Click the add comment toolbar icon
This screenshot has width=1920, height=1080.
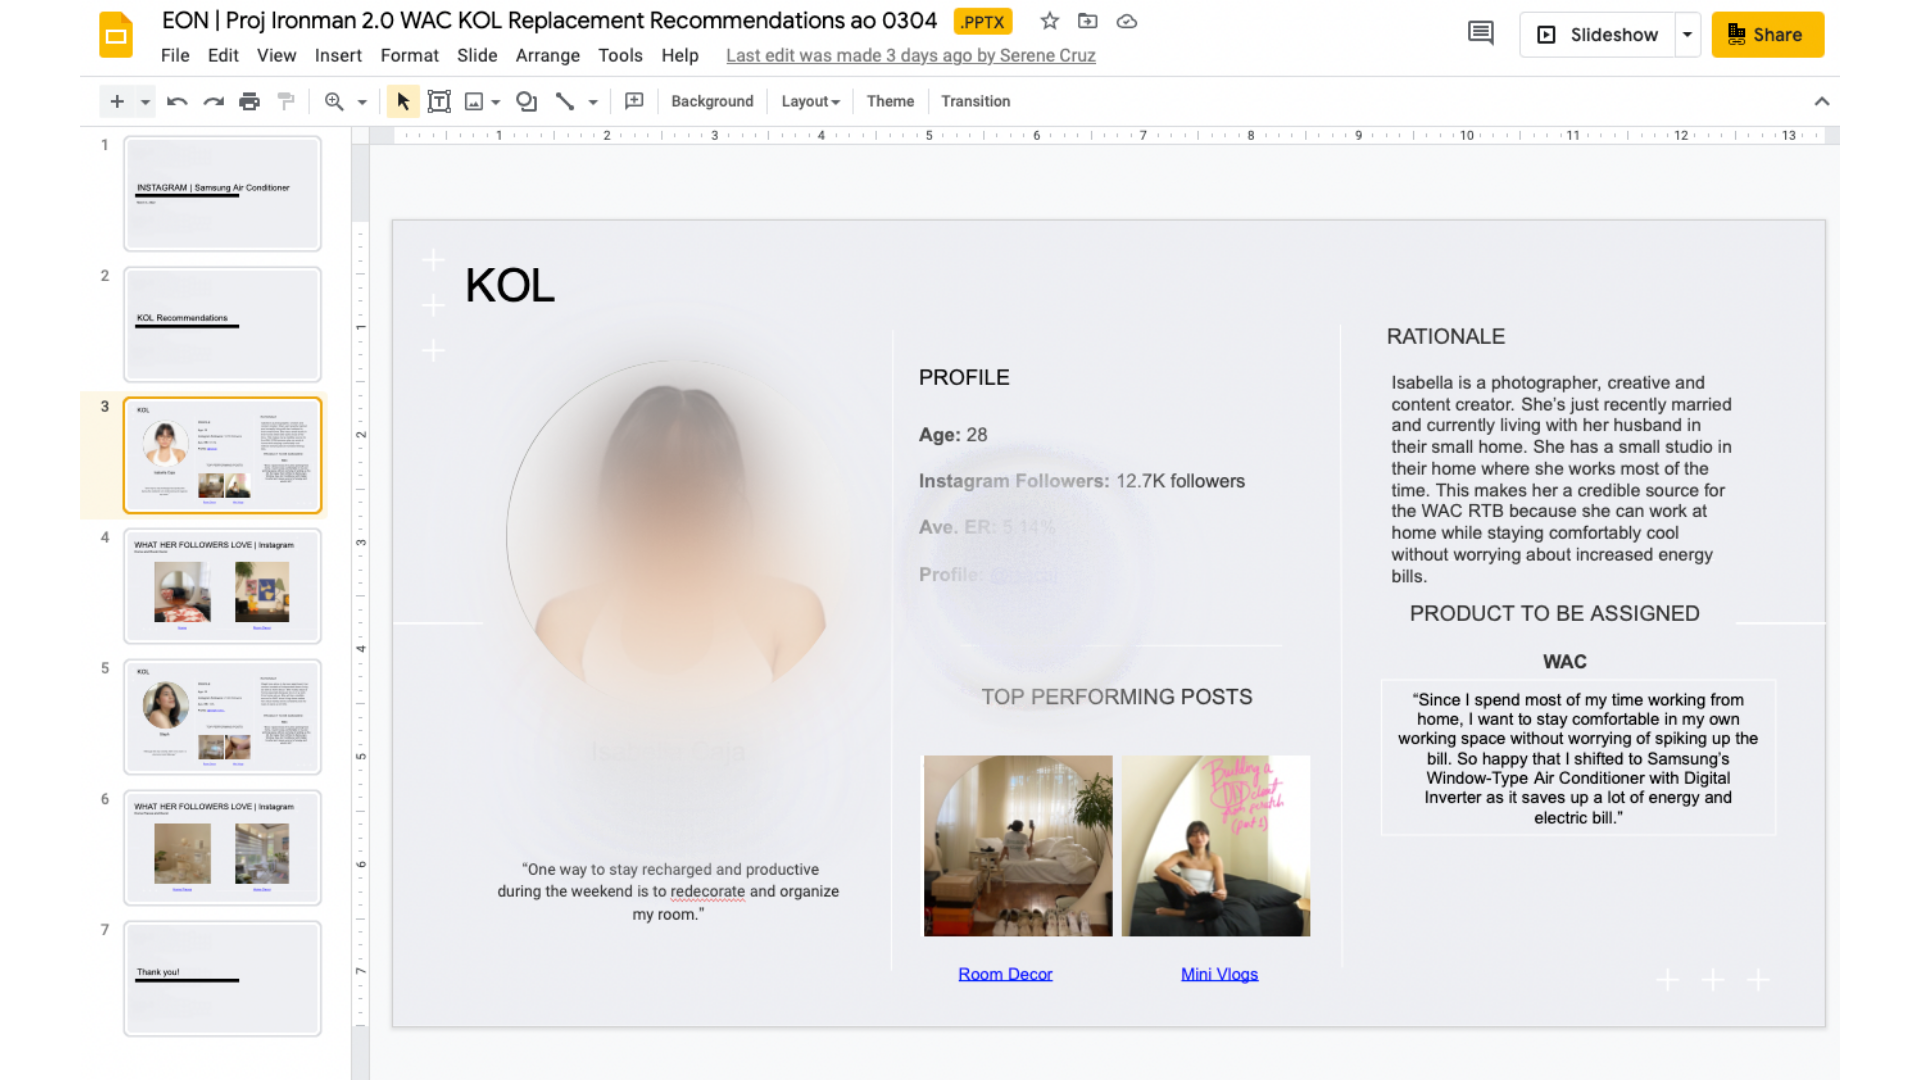[634, 101]
